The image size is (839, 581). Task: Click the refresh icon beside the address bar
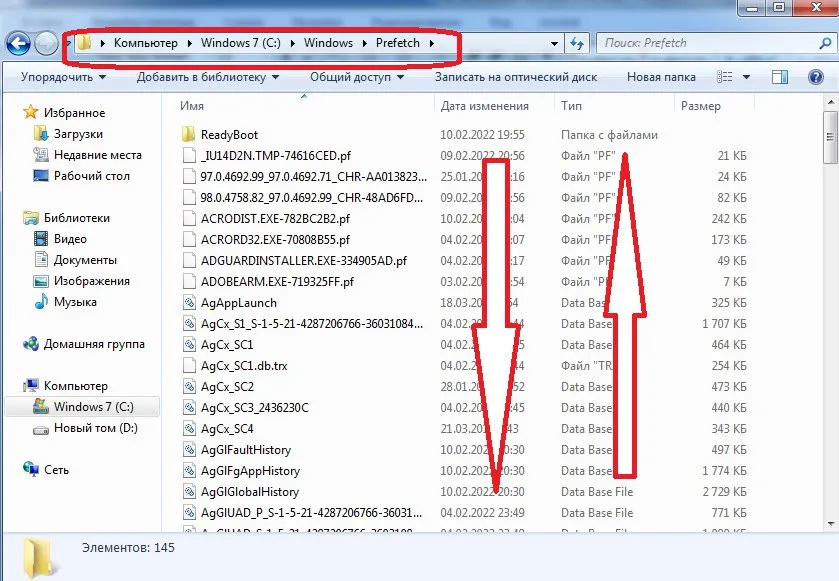pyautogui.click(x=577, y=43)
